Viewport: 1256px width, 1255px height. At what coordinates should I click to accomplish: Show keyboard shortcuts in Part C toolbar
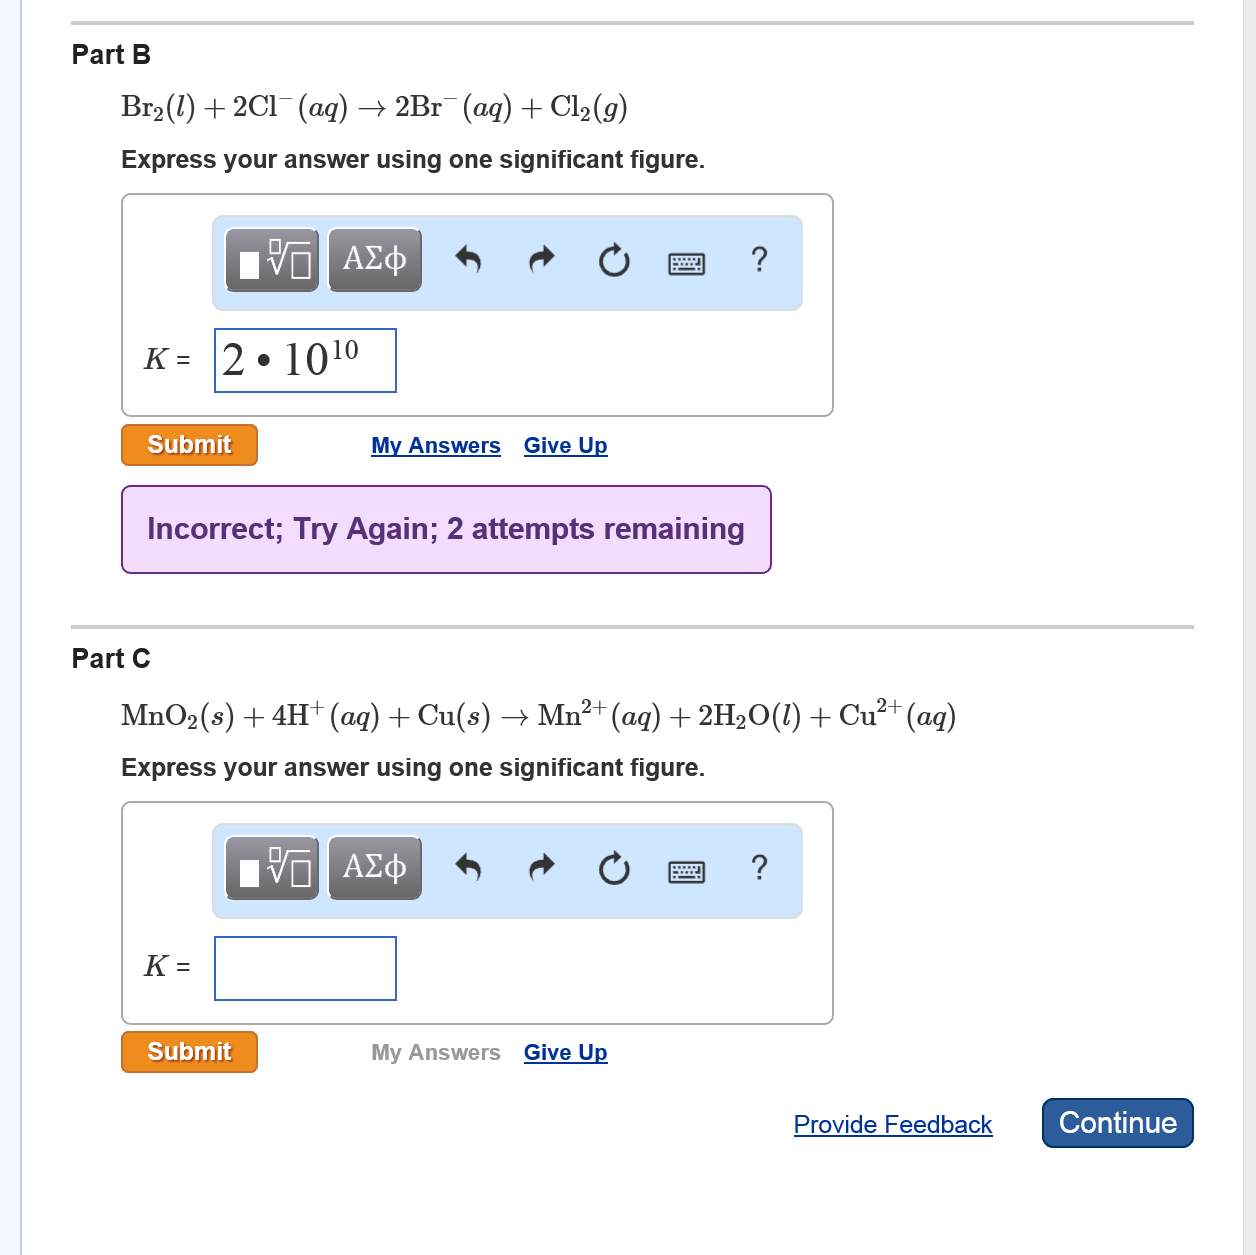click(686, 872)
